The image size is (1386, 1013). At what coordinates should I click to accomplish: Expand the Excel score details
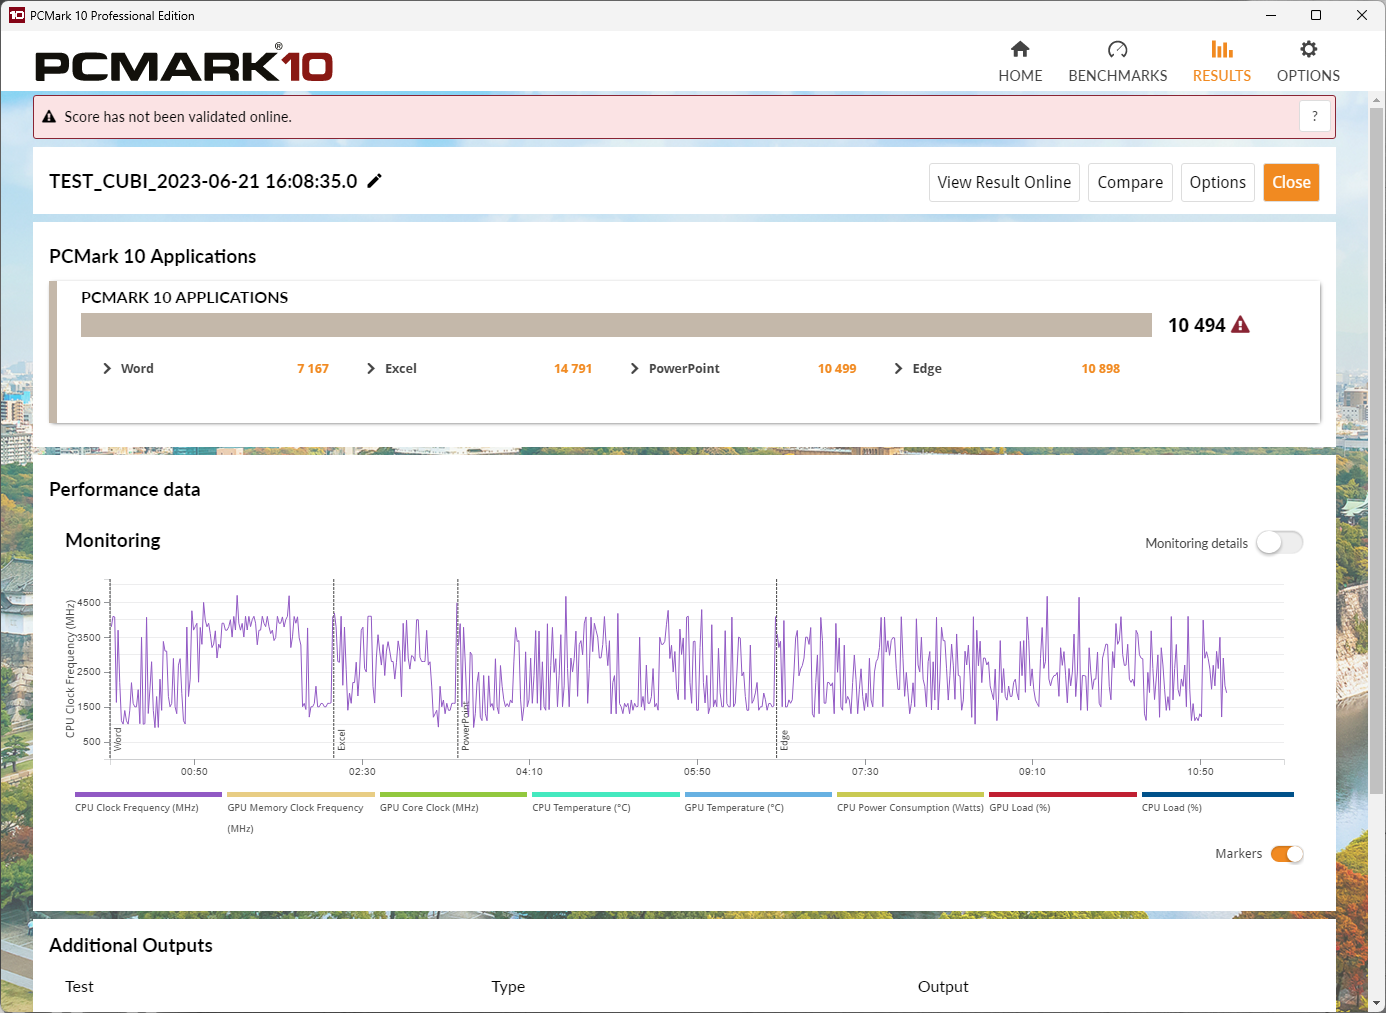pos(371,368)
